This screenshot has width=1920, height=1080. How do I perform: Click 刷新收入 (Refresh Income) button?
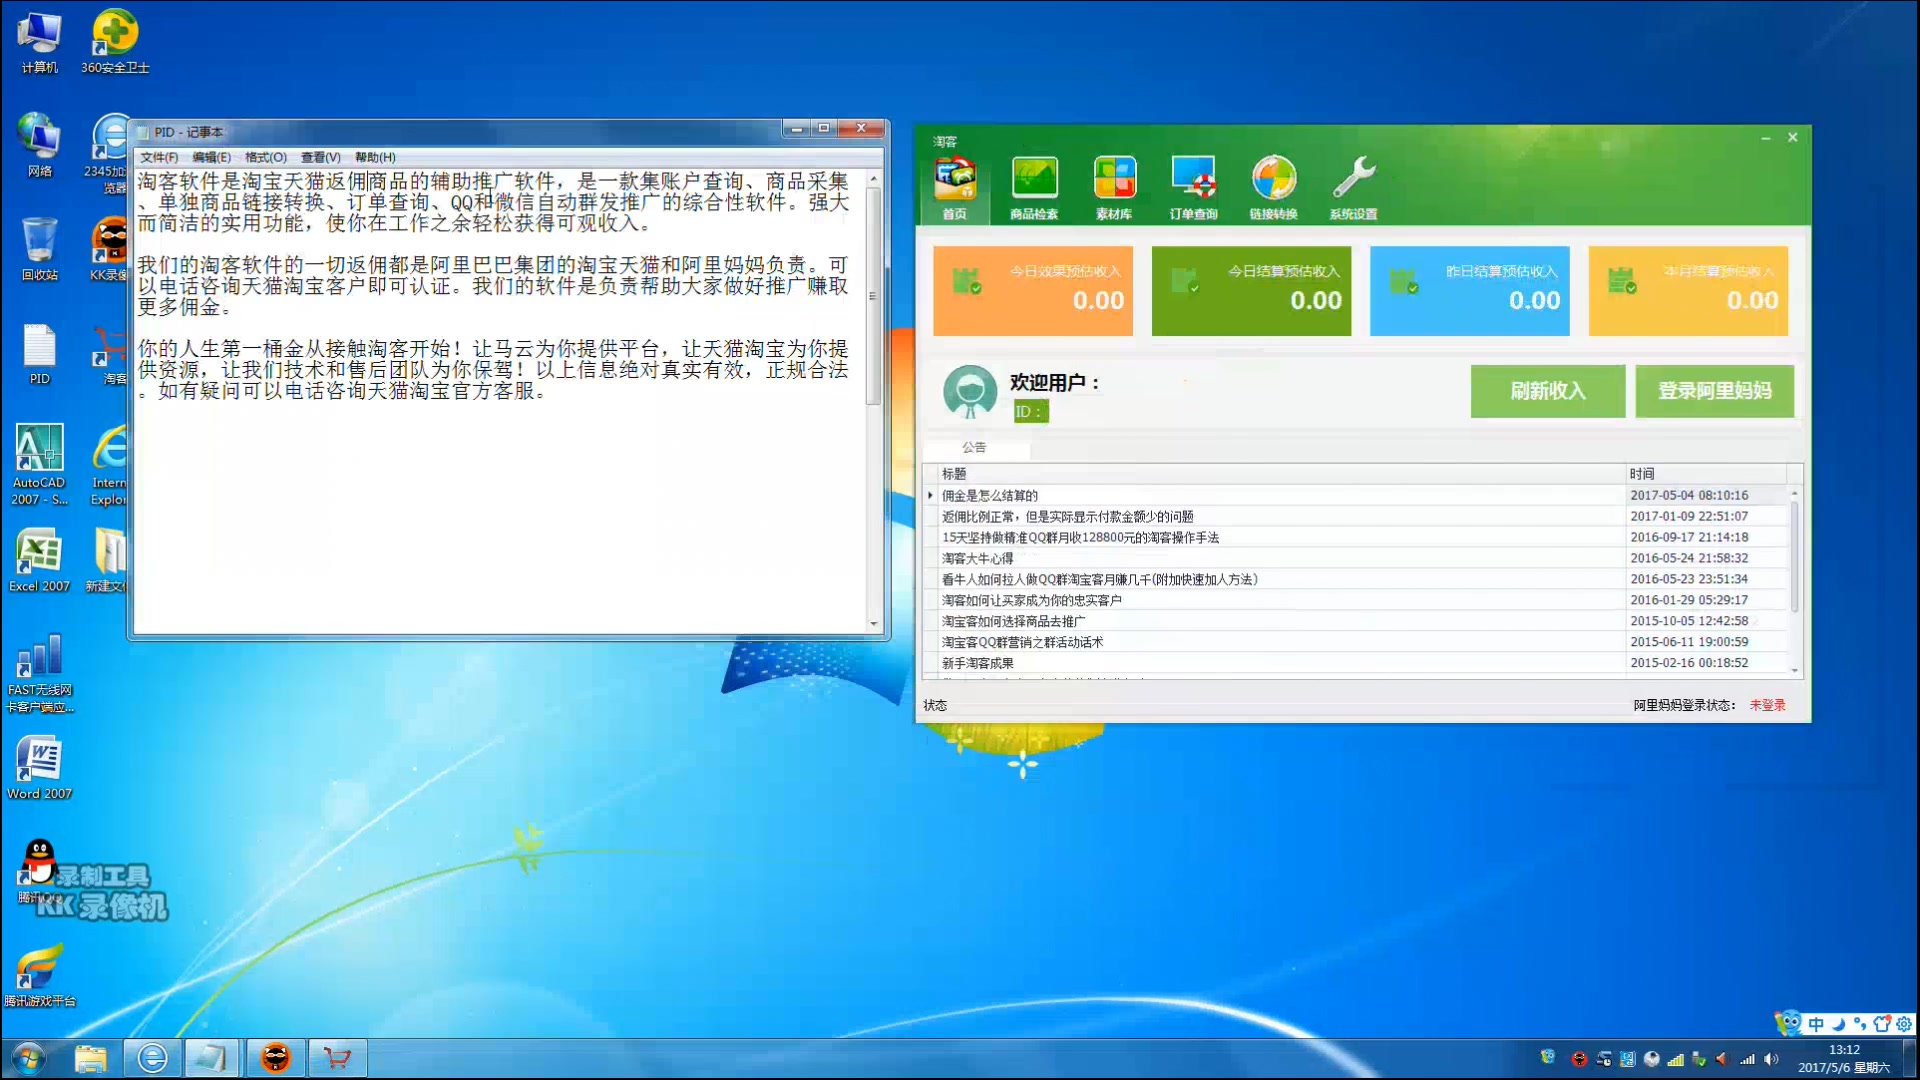[1547, 390]
